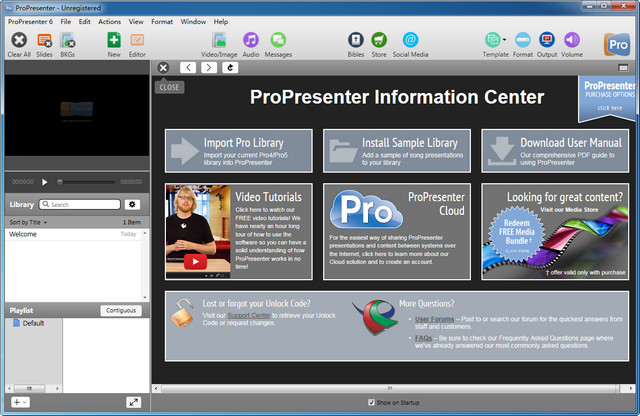The image size is (640, 416).
Task: Open the User Forums link
Action: click(434, 319)
